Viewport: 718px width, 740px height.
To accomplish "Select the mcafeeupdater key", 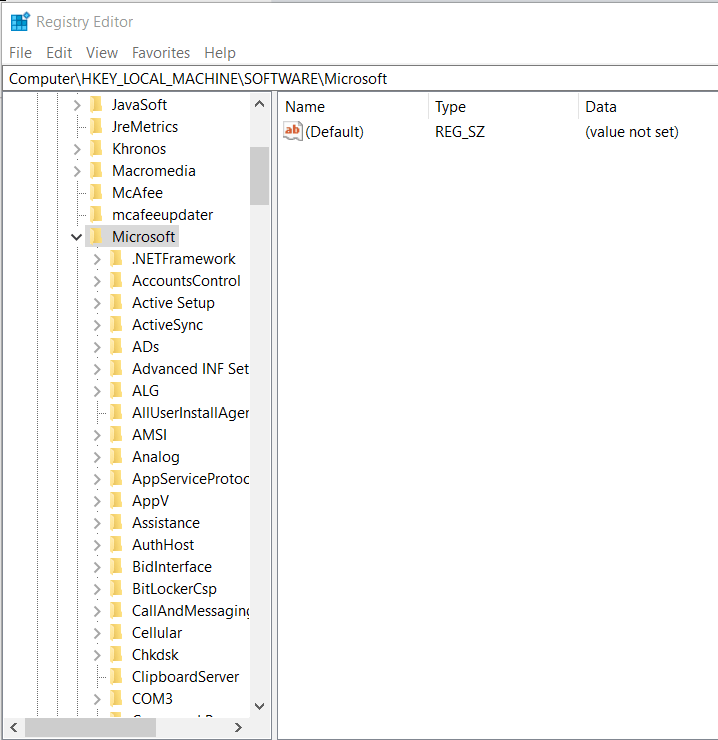I will coord(162,215).
